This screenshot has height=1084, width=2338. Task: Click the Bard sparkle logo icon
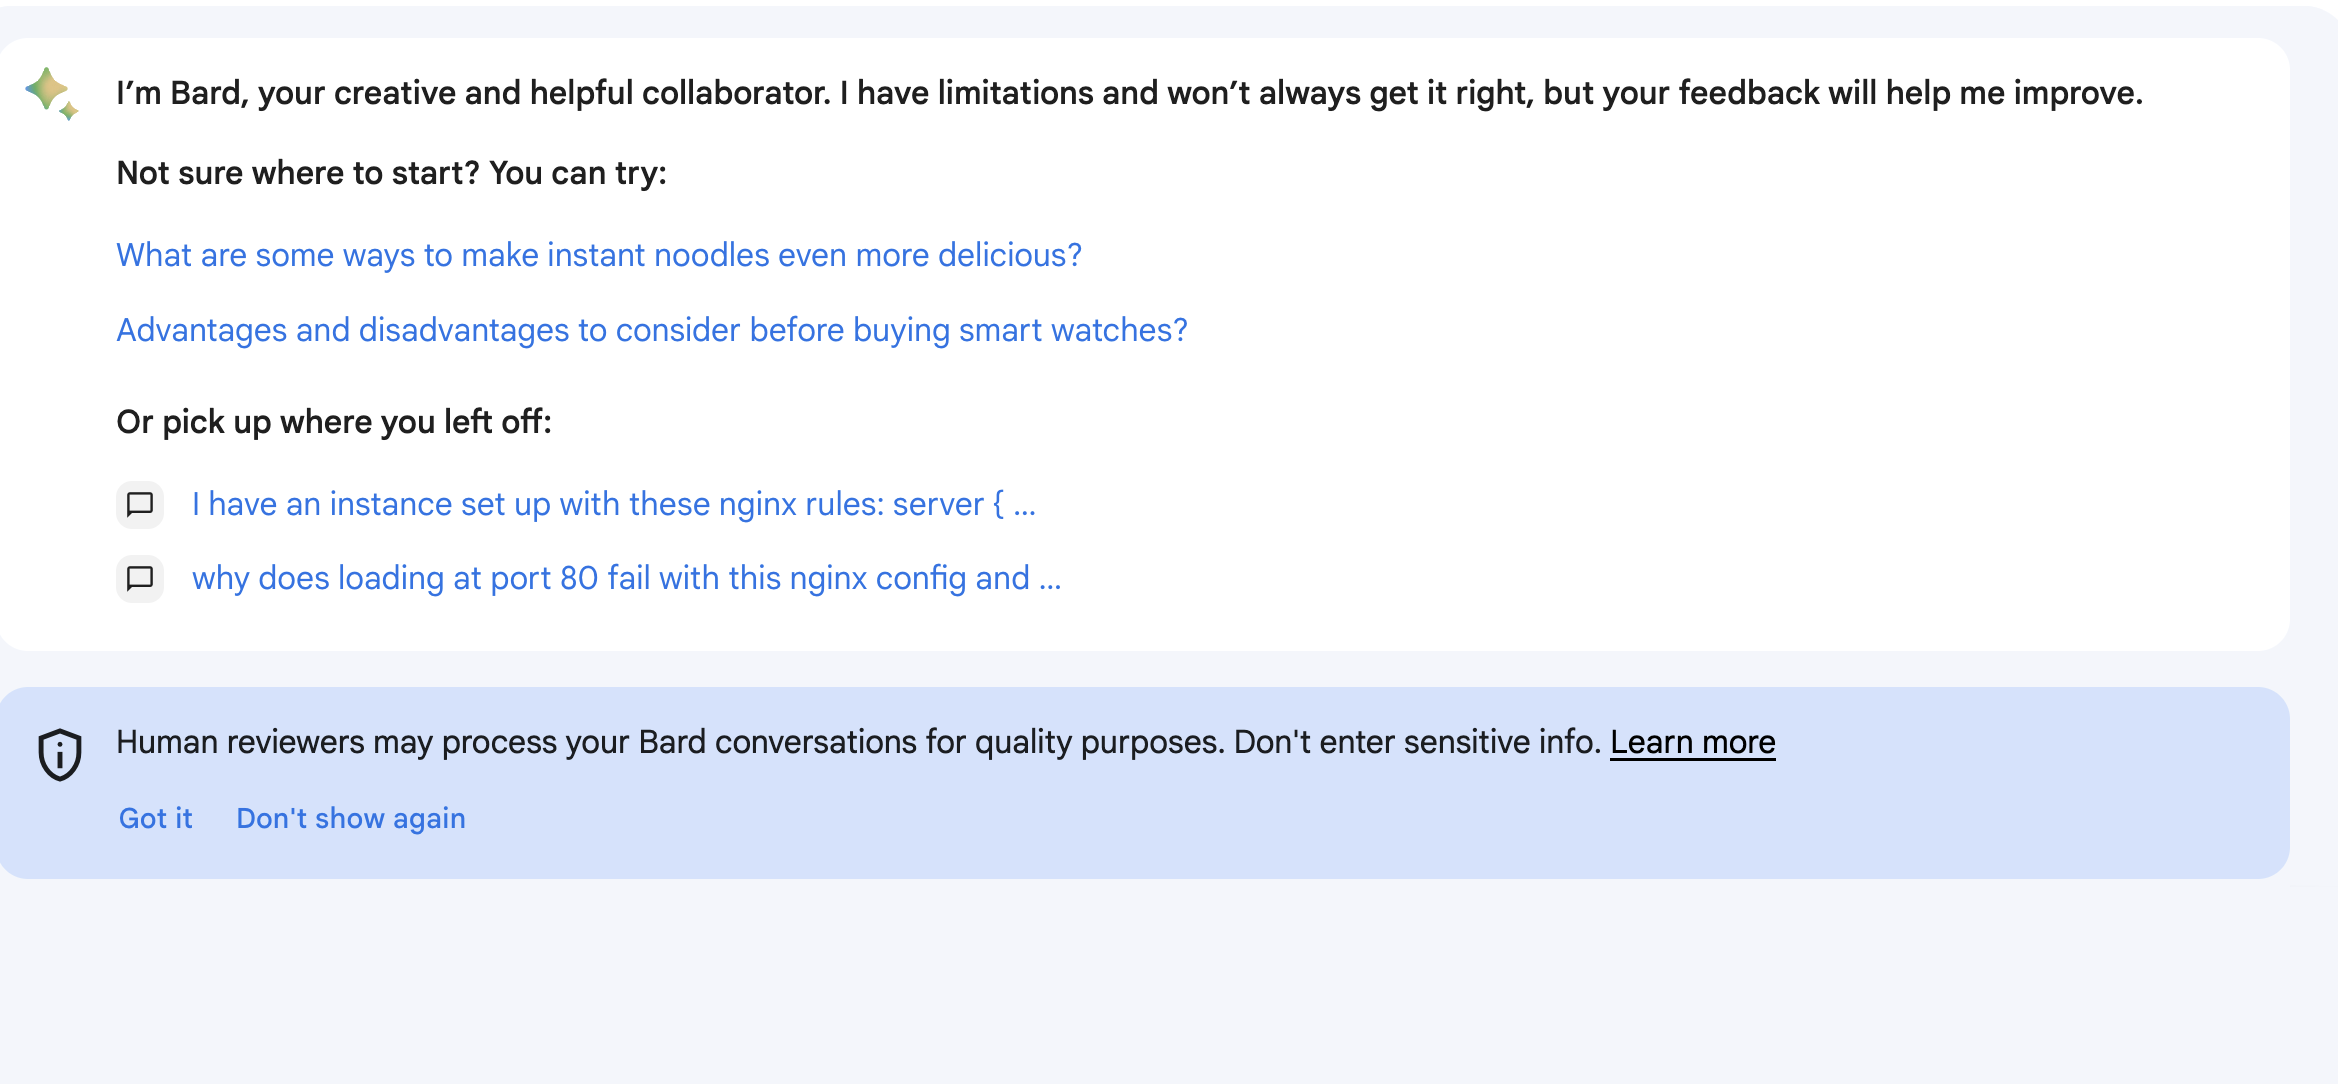pyautogui.click(x=52, y=94)
